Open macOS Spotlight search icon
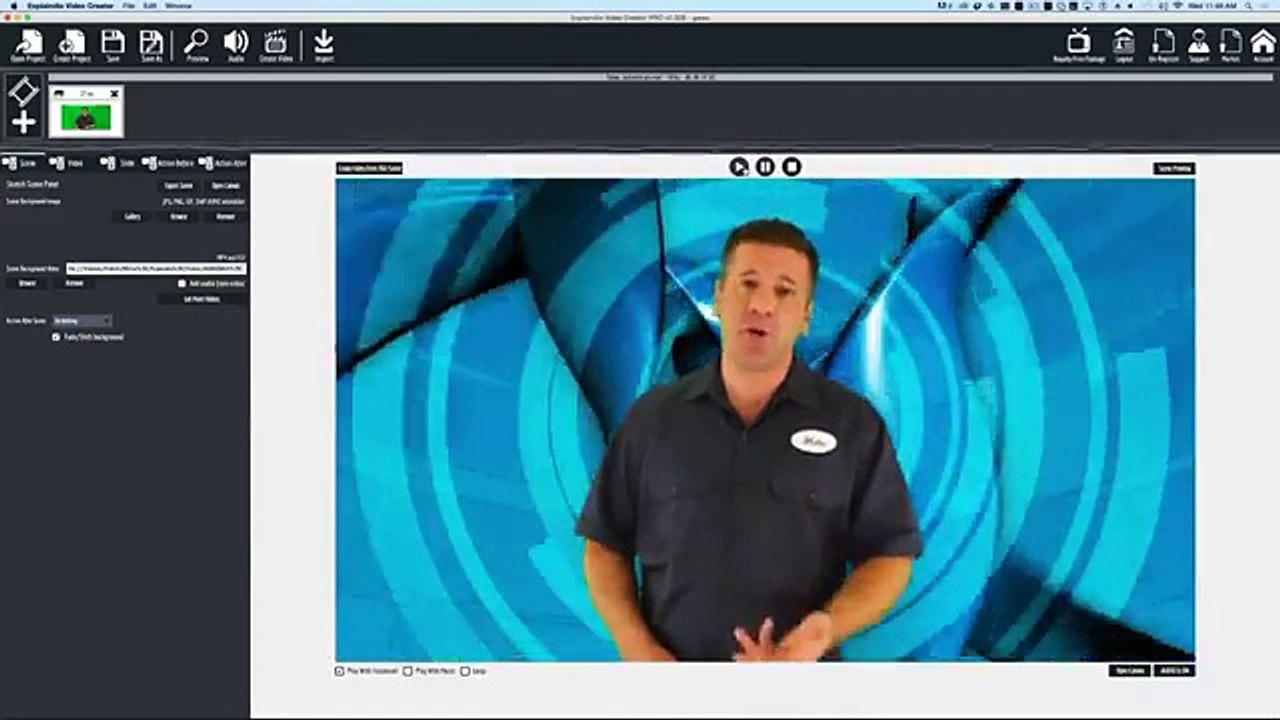Screen dimensions: 1280x720 1250,5
